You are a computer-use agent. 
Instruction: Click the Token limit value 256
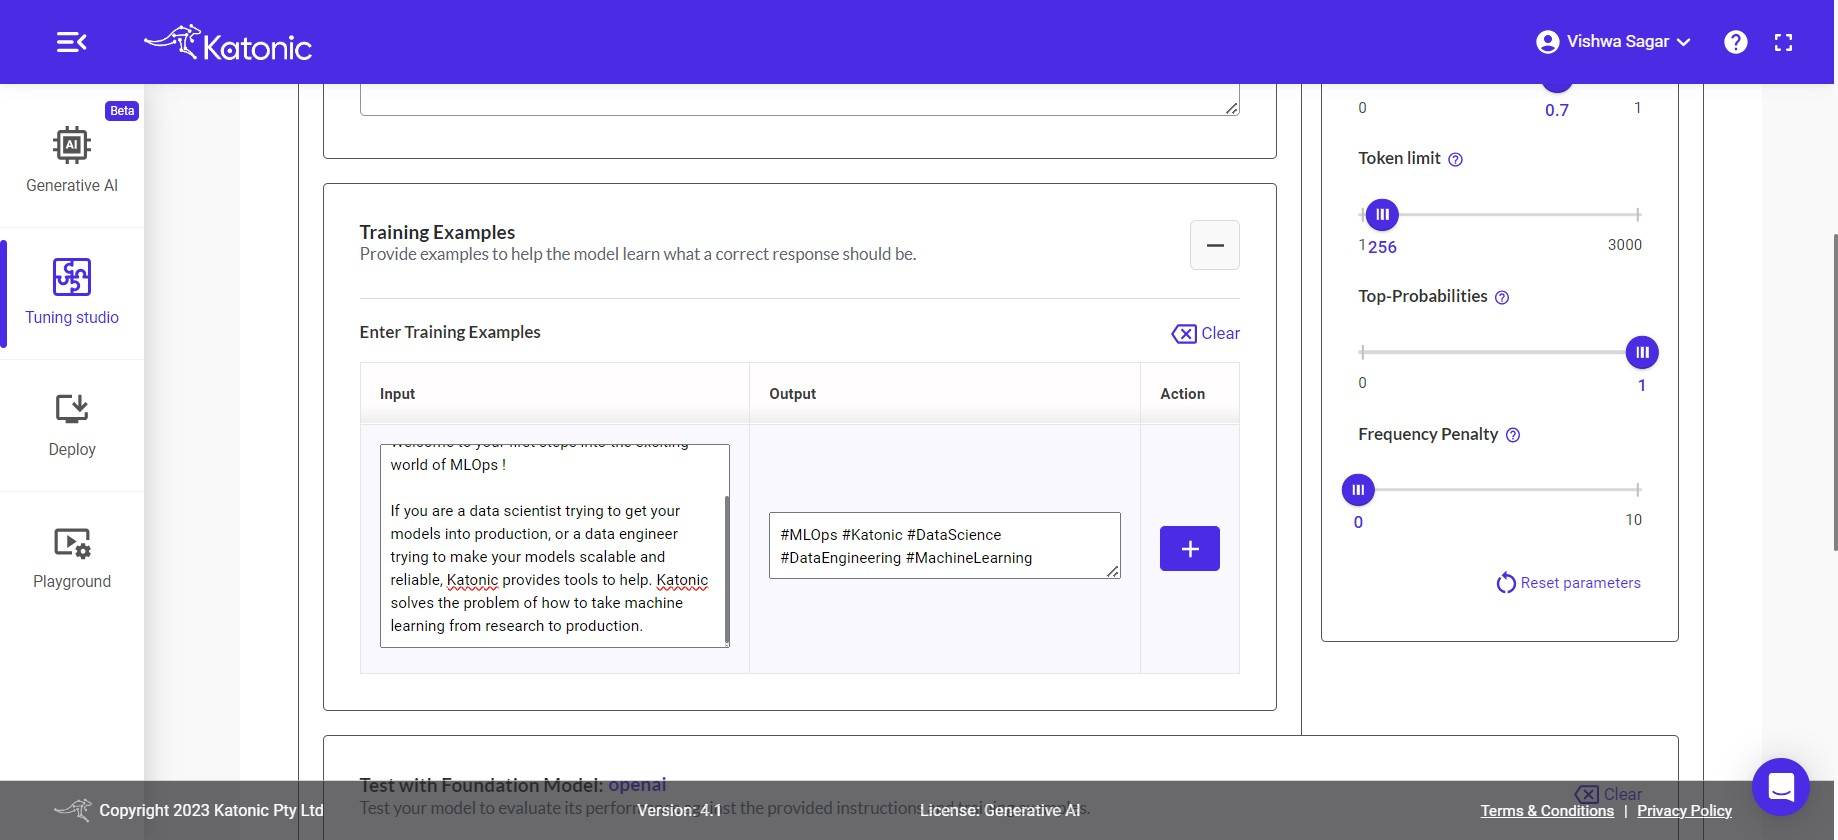point(1382,247)
